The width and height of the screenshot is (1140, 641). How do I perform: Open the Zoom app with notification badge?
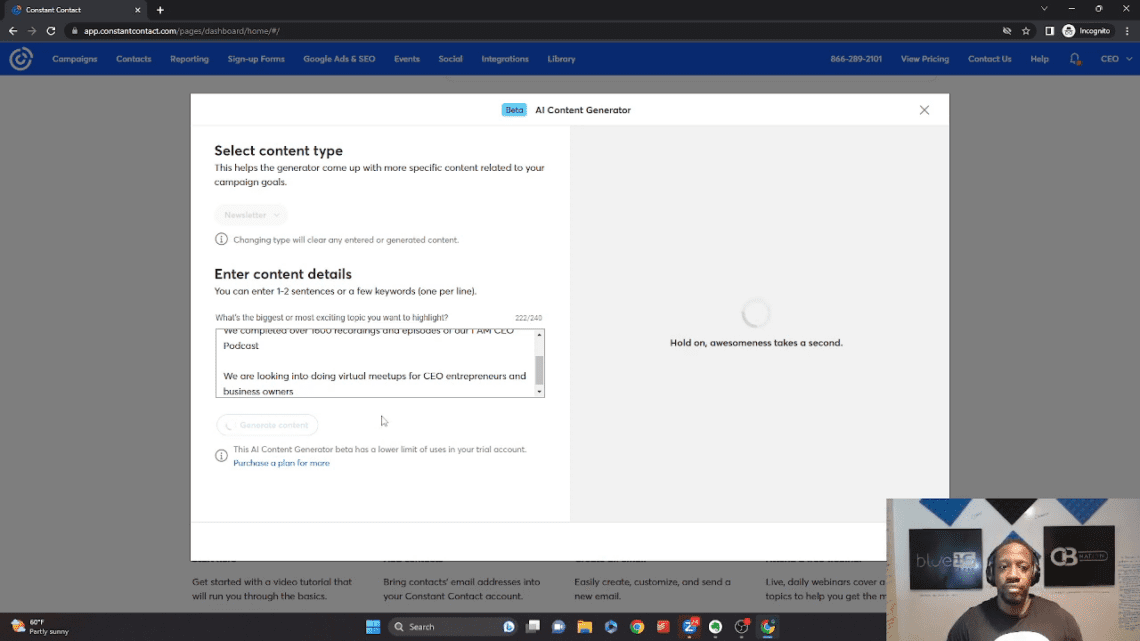(x=689, y=626)
